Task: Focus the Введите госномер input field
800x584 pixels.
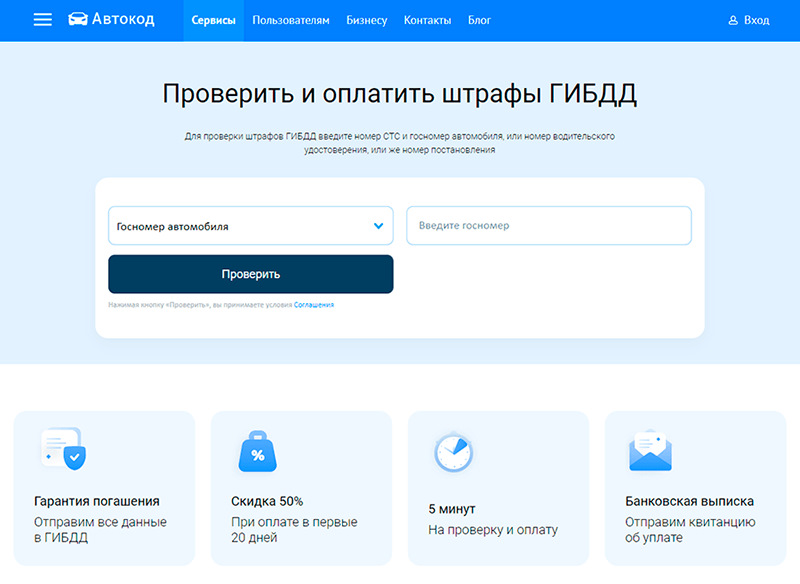Action: (548, 226)
